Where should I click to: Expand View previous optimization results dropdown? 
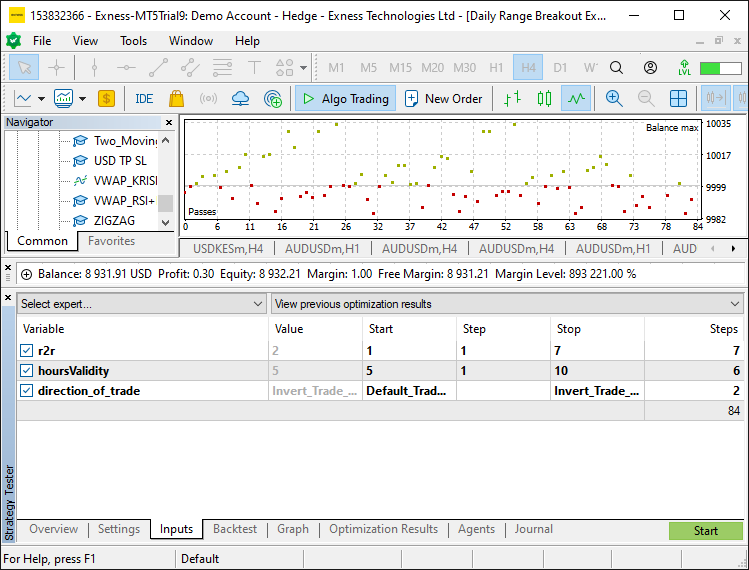(x=507, y=304)
